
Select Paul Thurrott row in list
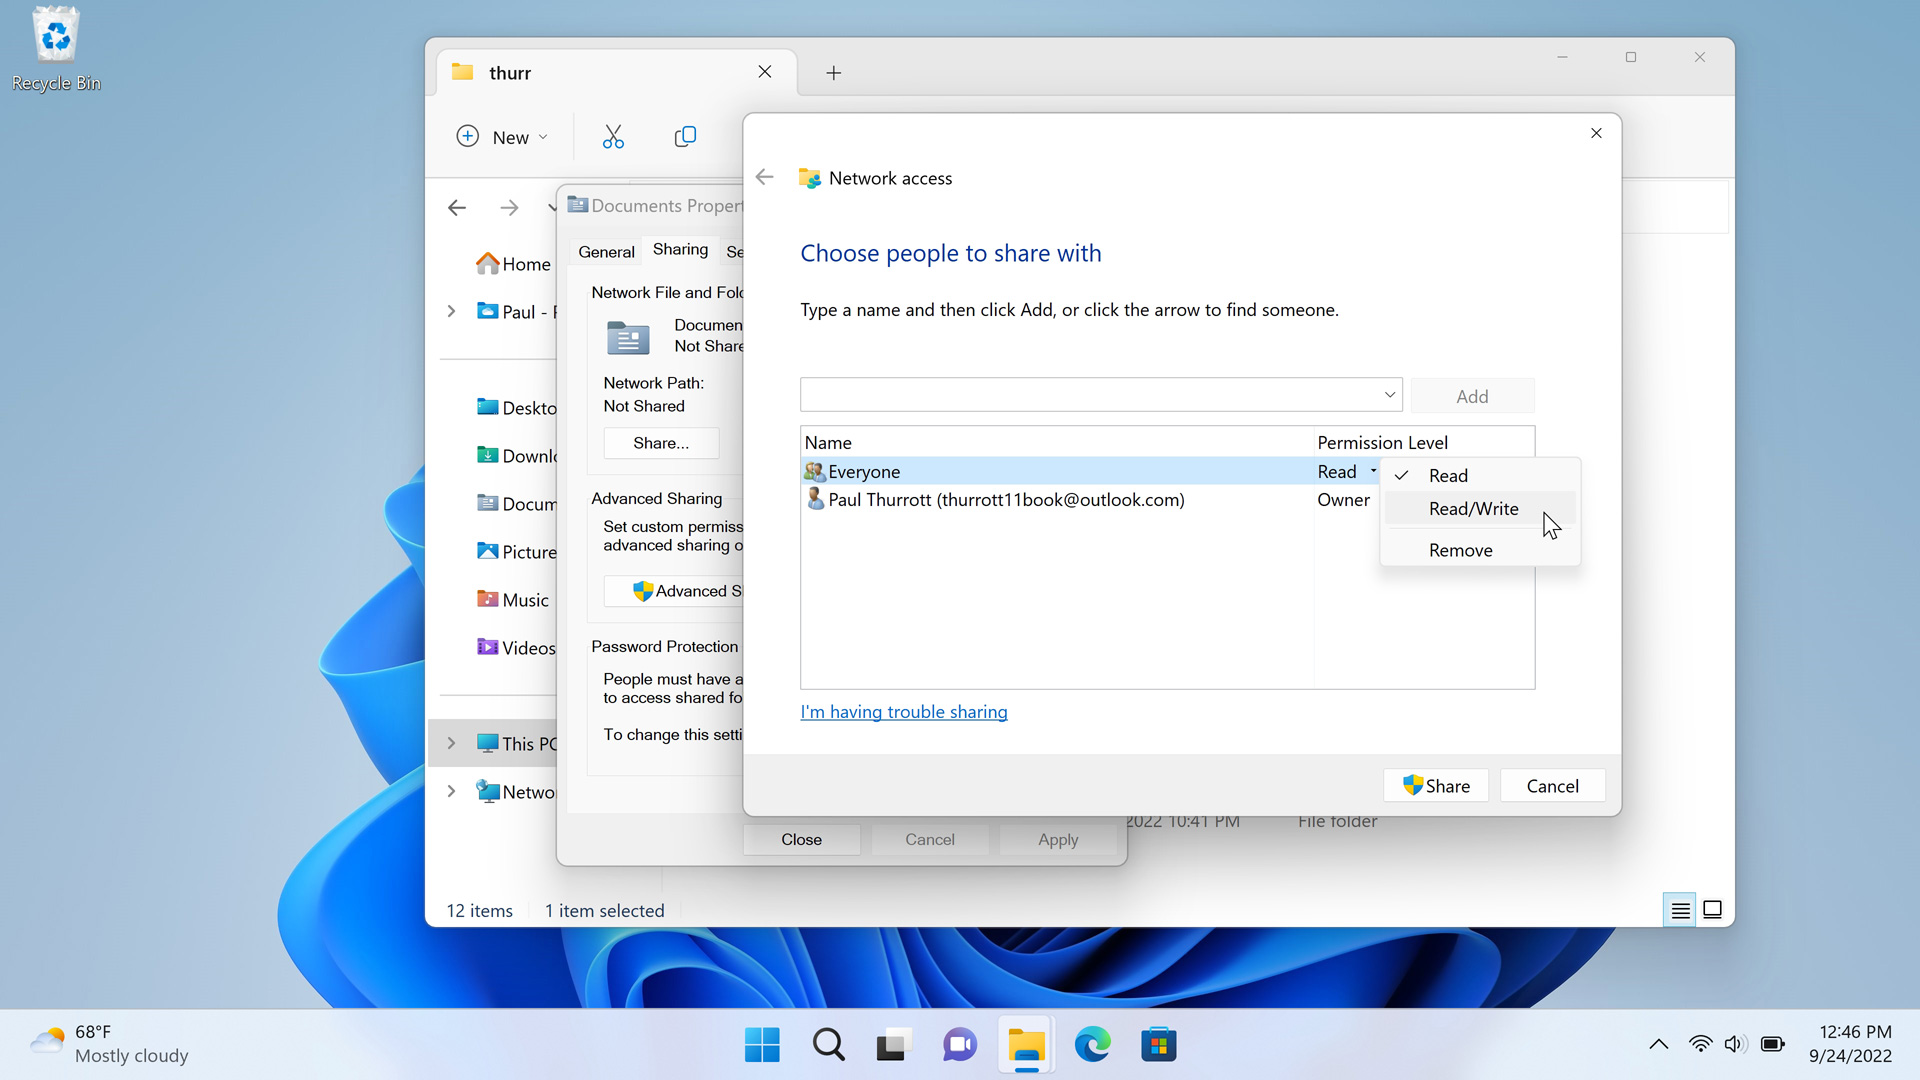pos(1005,500)
